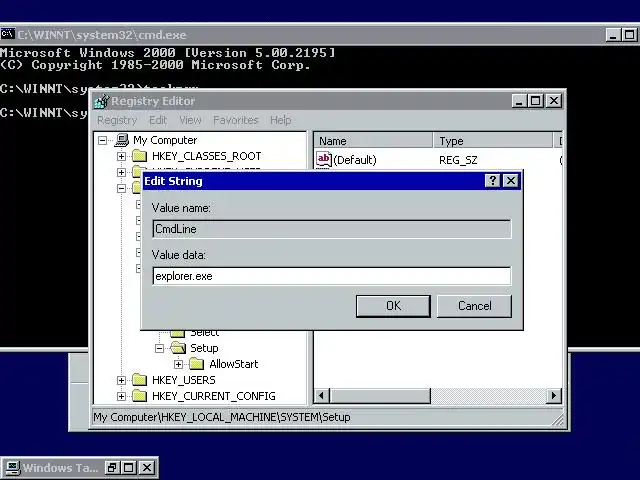Click the Edit String help question-mark button
The width and height of the screenshot is (640, 480).
coord(493,180)
